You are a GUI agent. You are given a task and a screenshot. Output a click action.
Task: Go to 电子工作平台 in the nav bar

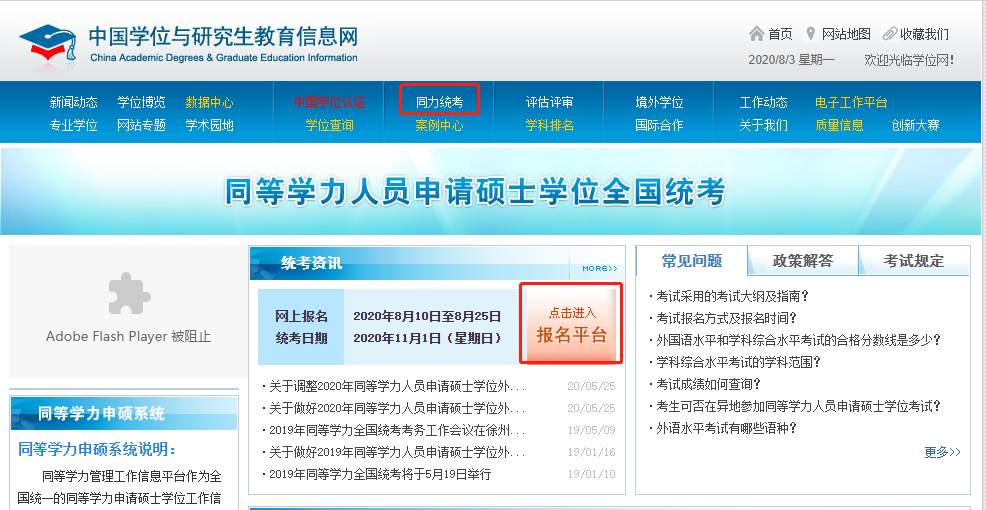(x=850, y=102)
